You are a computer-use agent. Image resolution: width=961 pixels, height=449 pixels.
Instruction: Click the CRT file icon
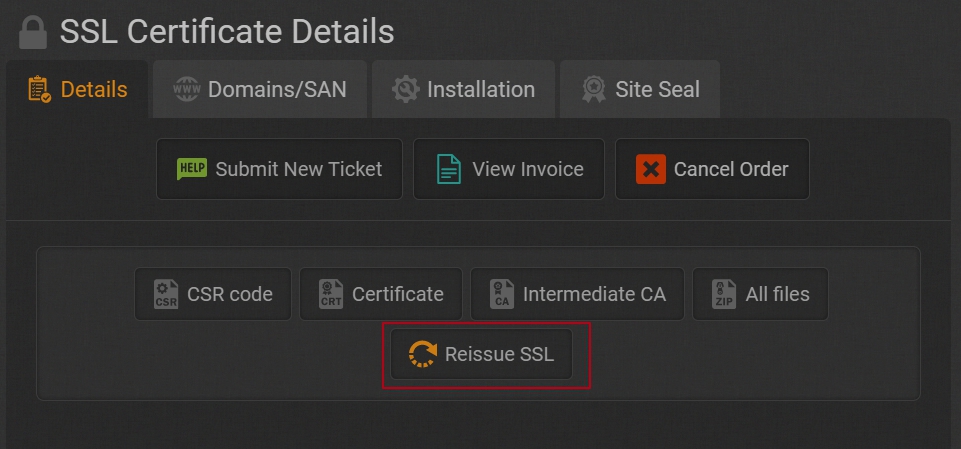point(331,294)
